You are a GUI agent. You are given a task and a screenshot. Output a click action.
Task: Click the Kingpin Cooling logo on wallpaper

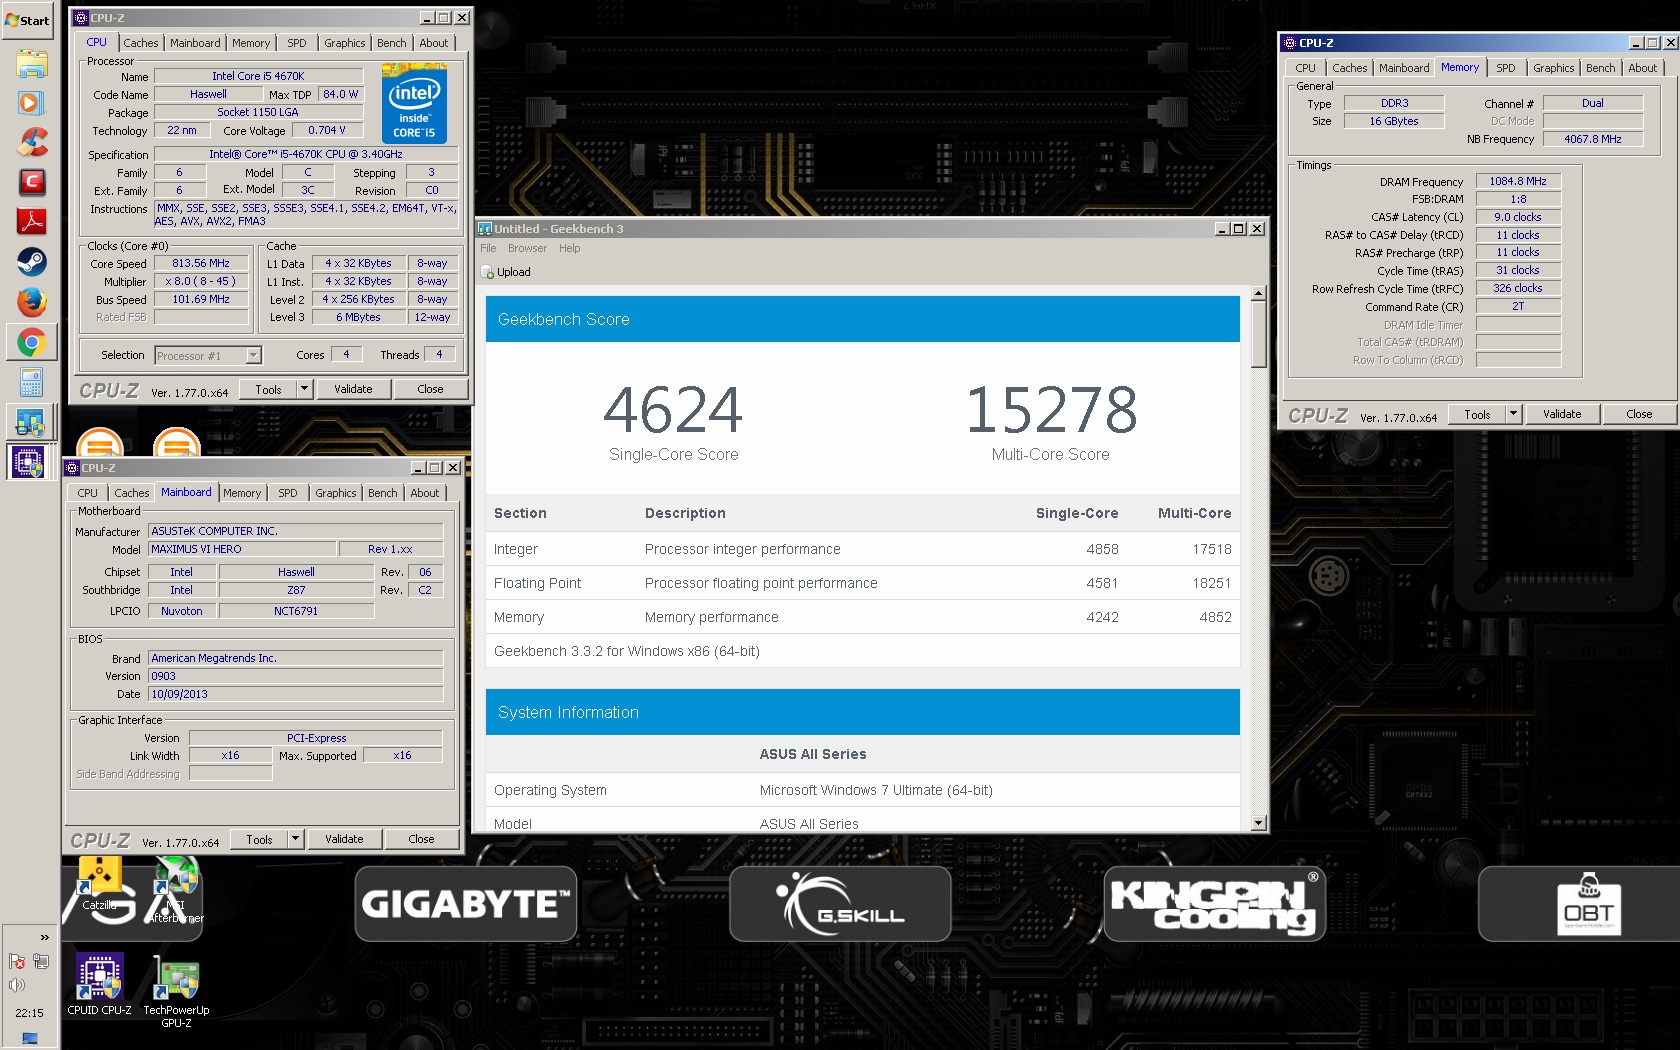click(x=1215, y=904)
